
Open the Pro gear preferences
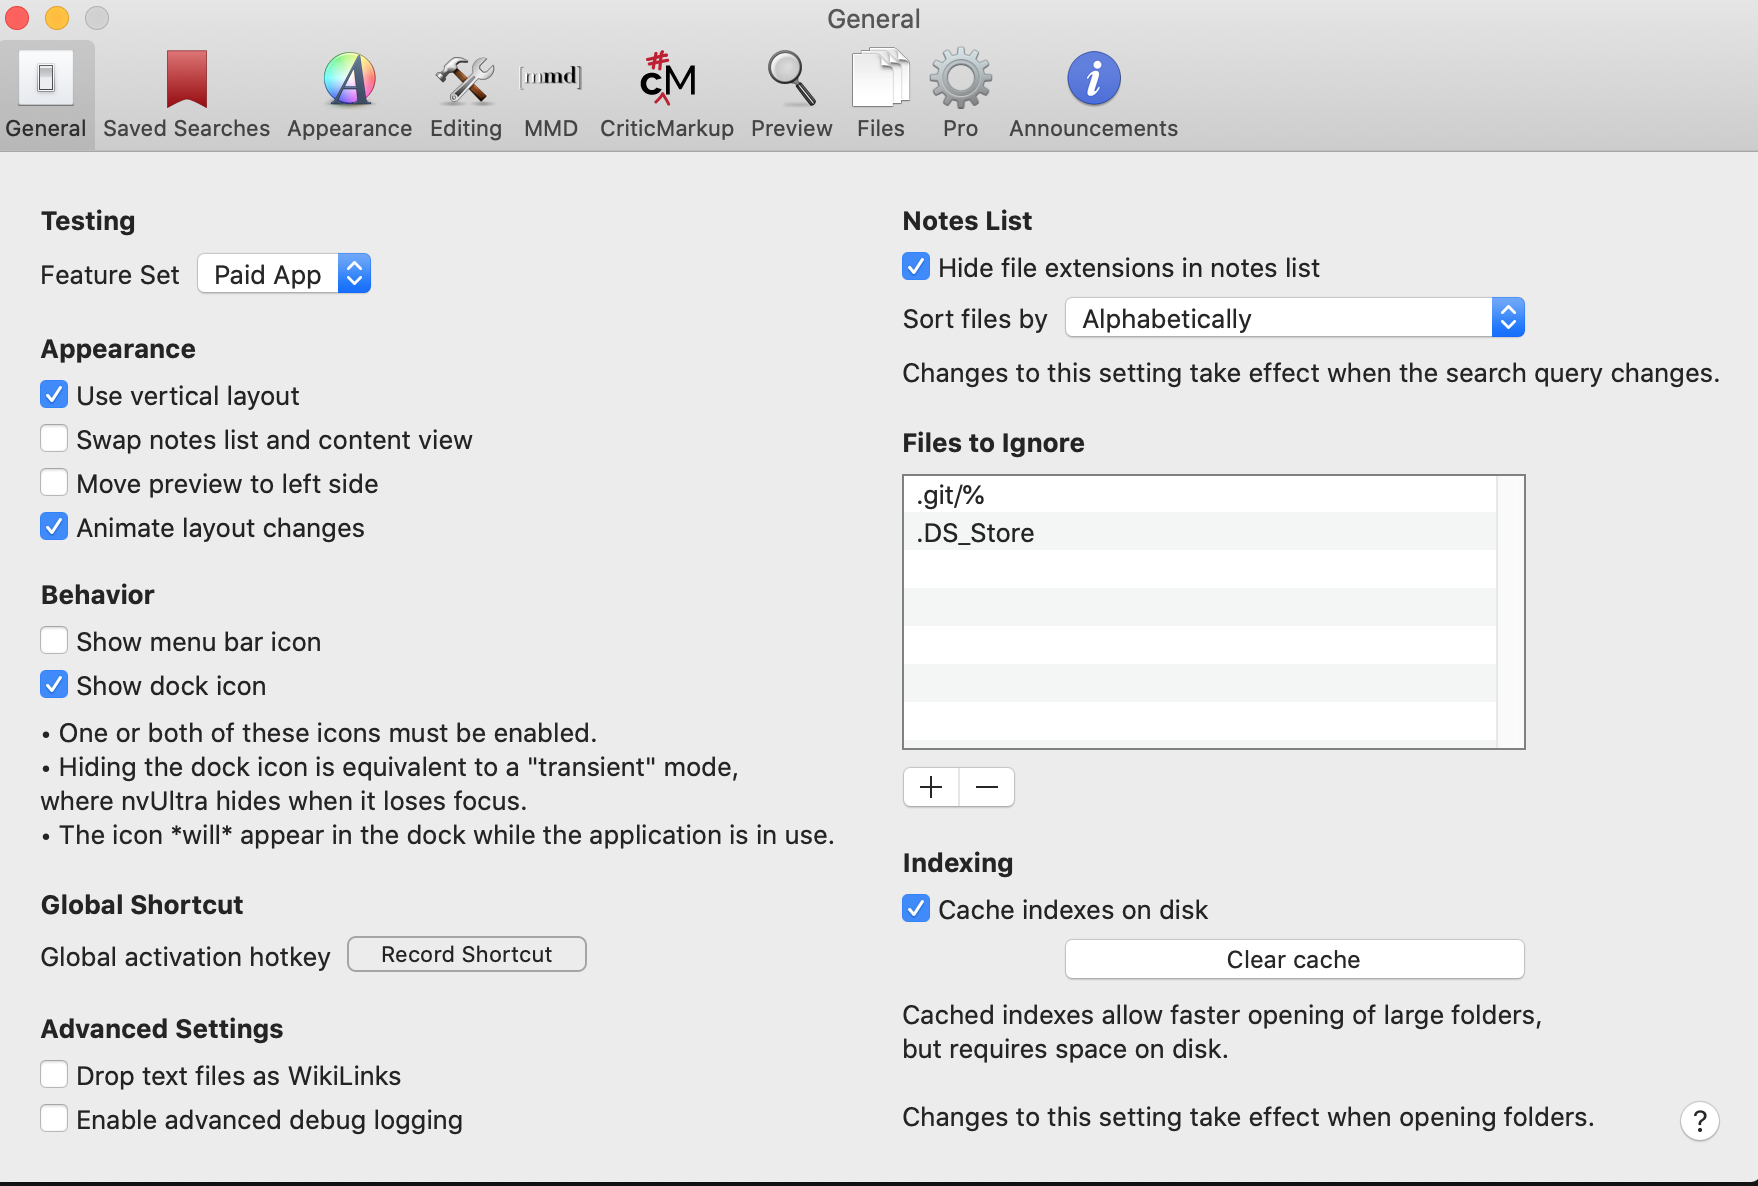click(960, 80)
